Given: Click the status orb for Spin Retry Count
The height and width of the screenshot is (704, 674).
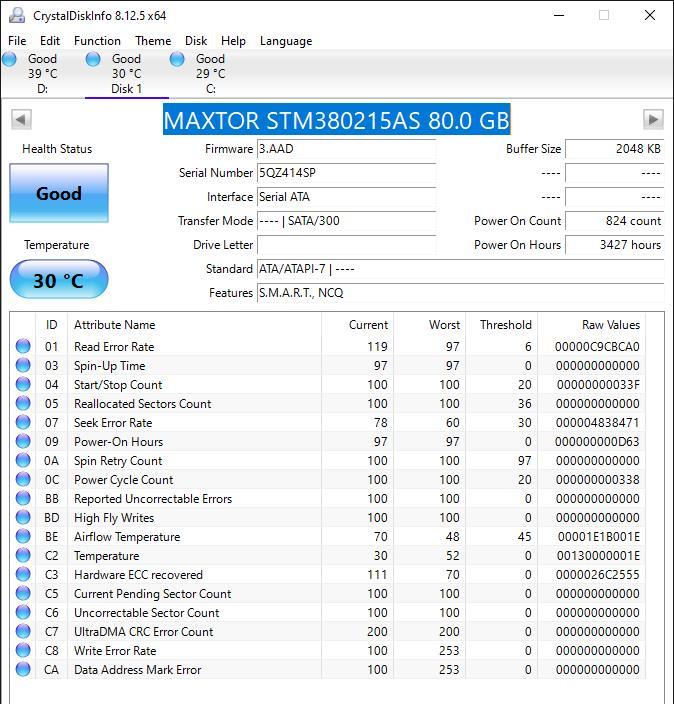Looking at the screenshot, I should [23, 460].
